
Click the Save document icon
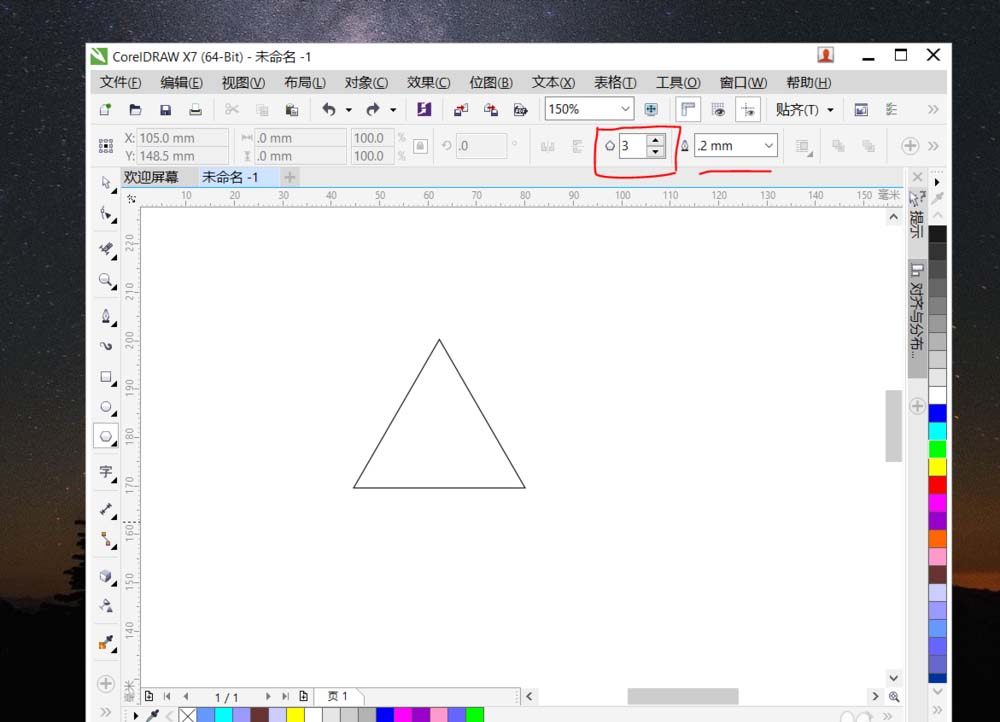pos(166,110)
